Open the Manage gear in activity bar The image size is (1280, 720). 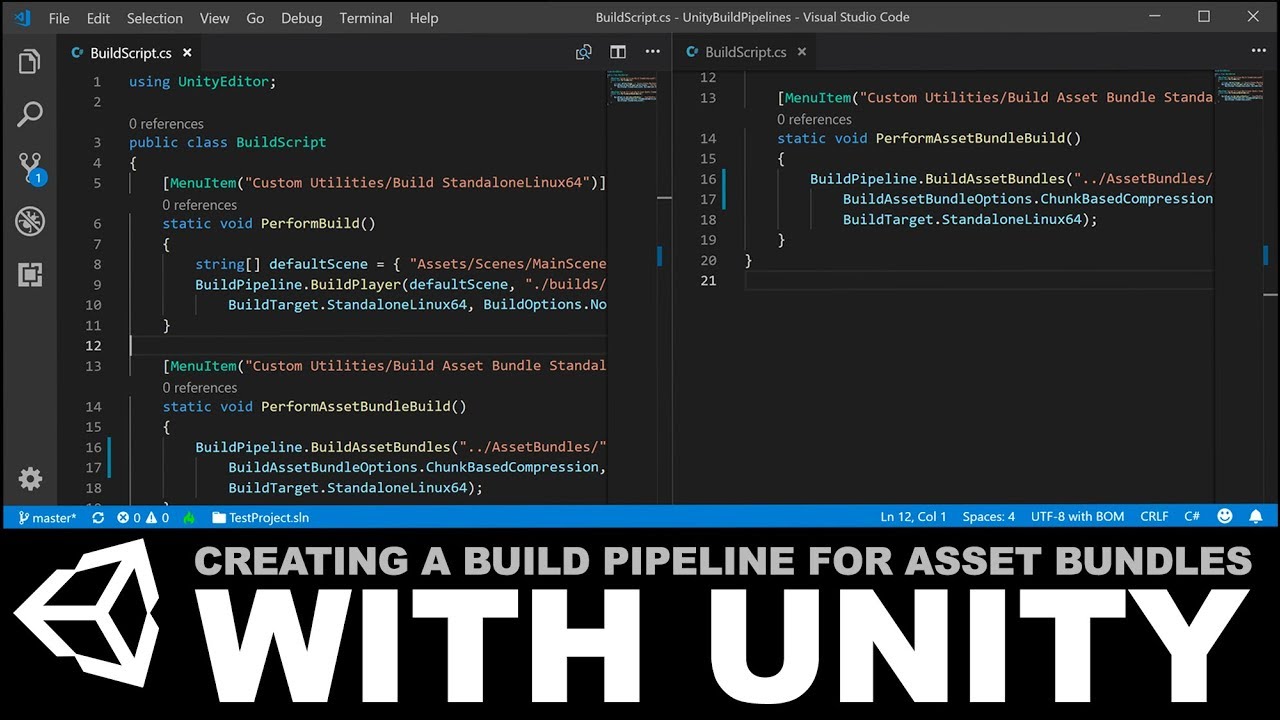30,479
